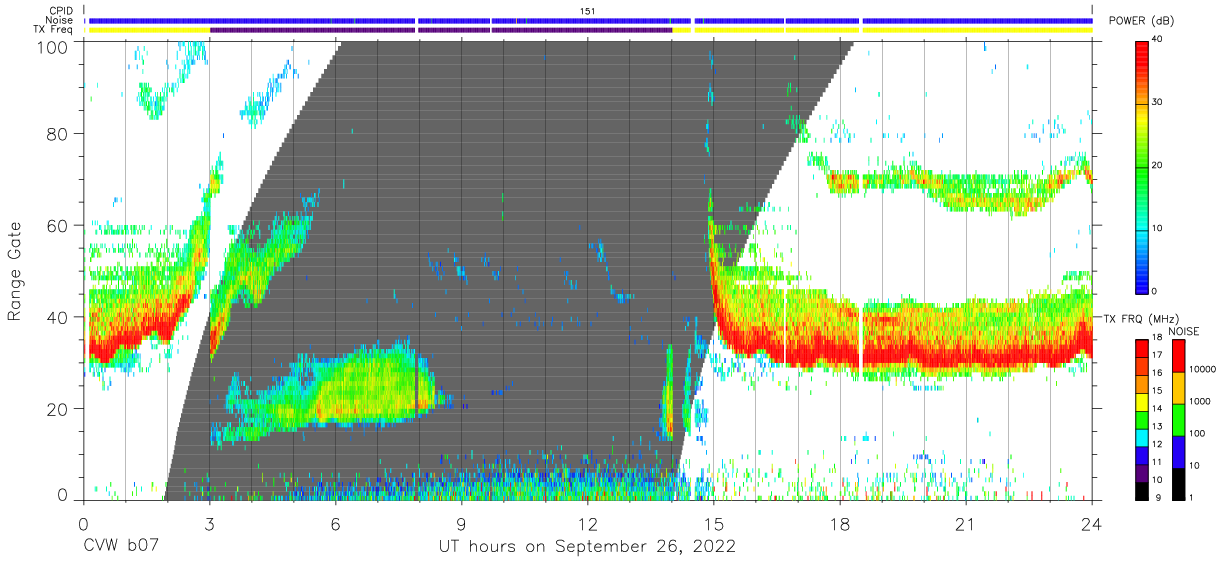Click x-axis hour label '18'
The width and height of the screenshot is (1228, 567).
(x=840, y=523)
